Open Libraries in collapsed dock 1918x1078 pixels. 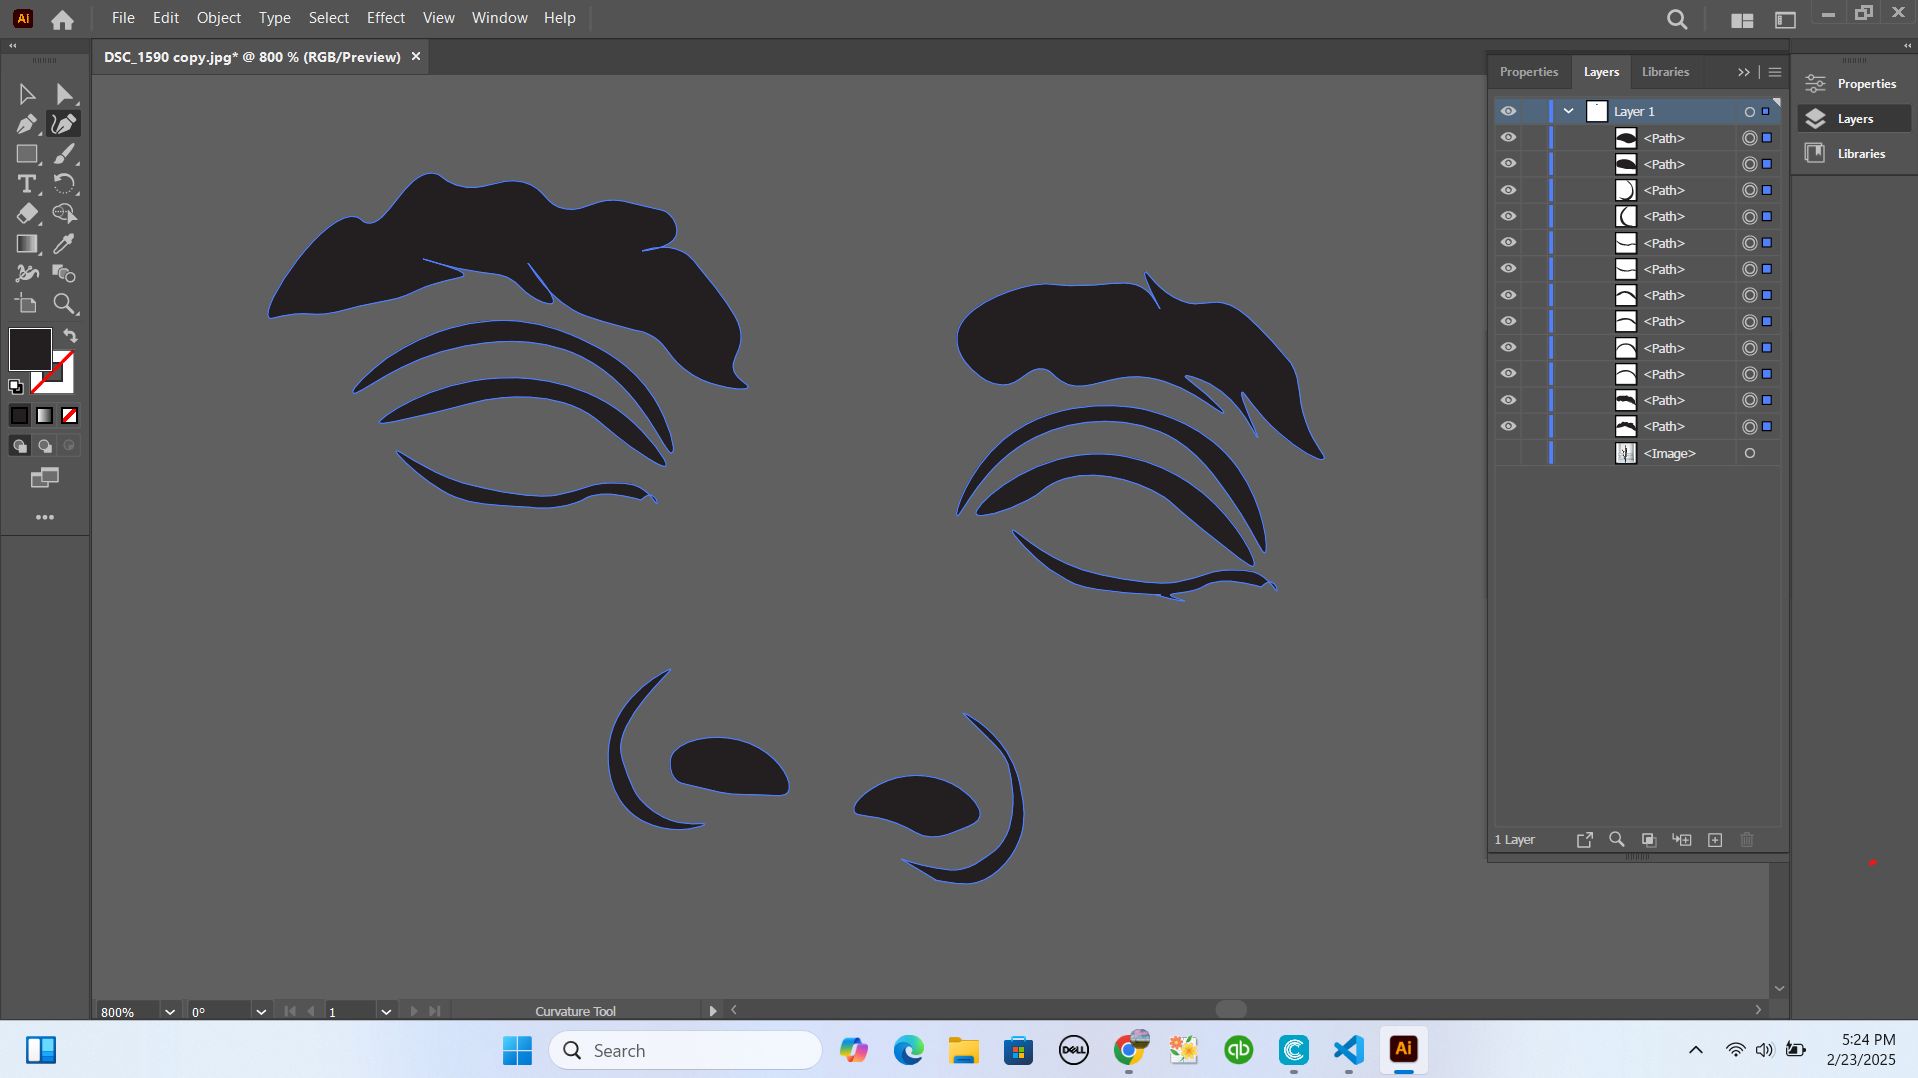click(1854, 154)
